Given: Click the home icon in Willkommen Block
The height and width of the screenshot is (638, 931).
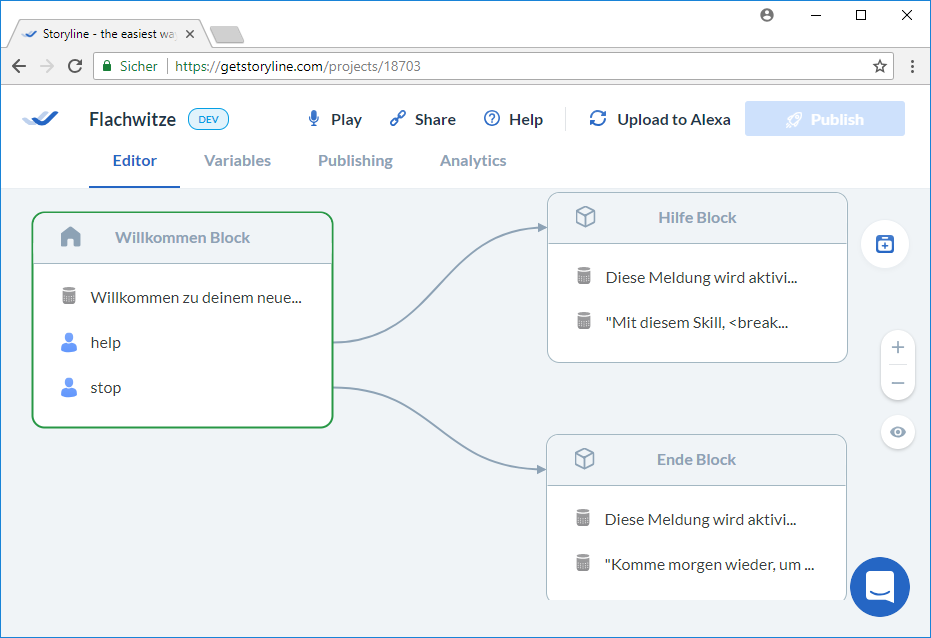Looking at the screenshot, I should pyautogui.click(x=70, y=237).
